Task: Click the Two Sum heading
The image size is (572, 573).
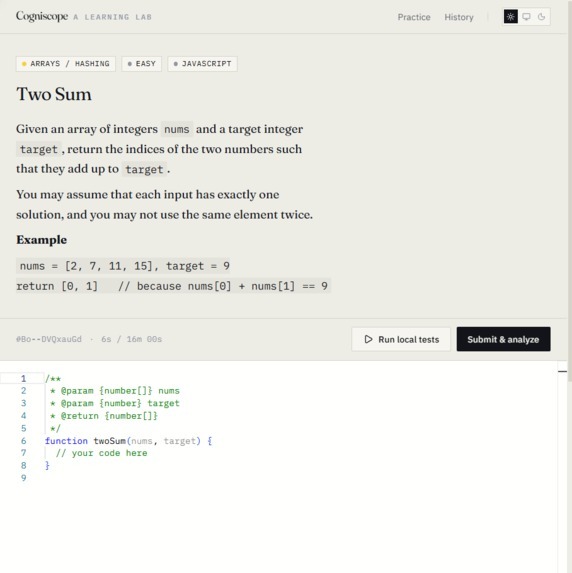Action: tap(54, 94)
